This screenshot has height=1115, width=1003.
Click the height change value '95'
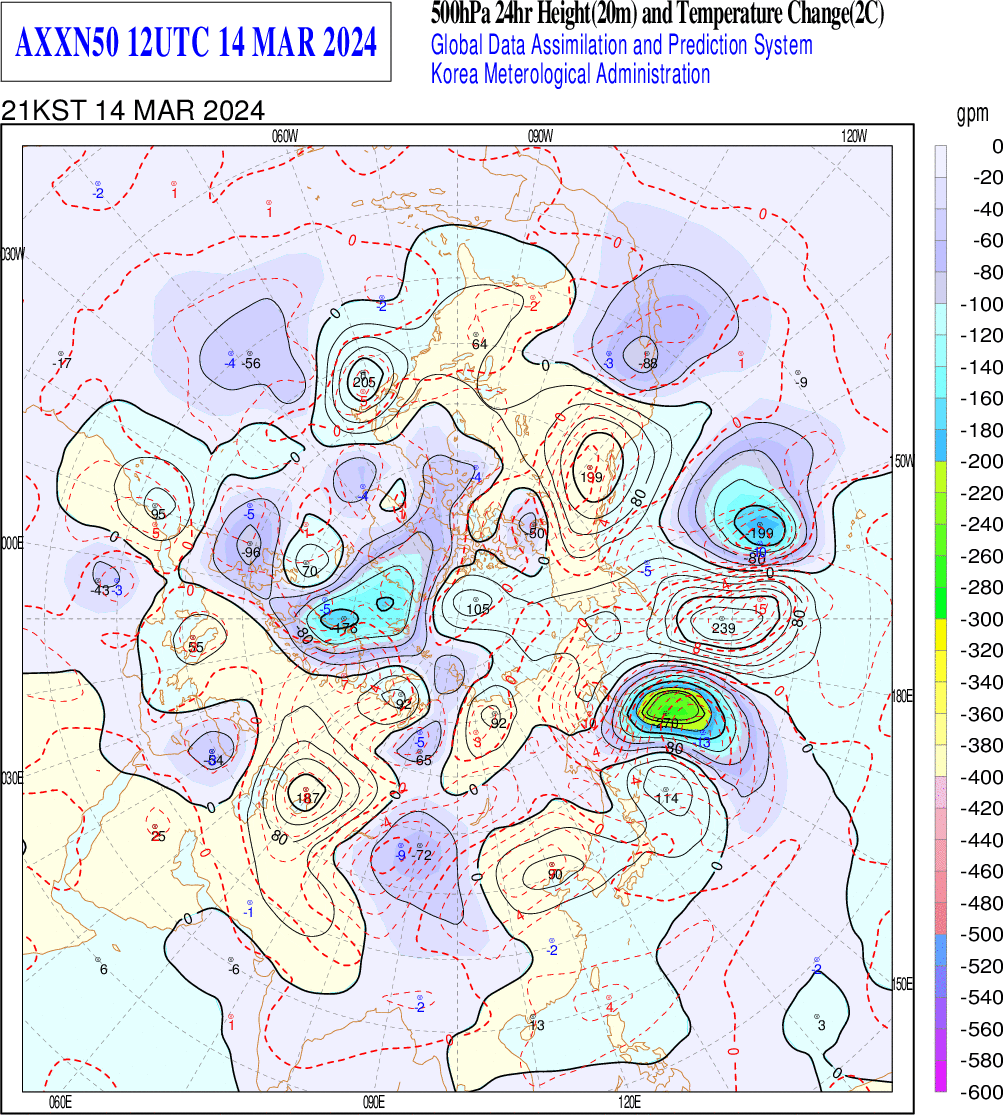[158, 515]
